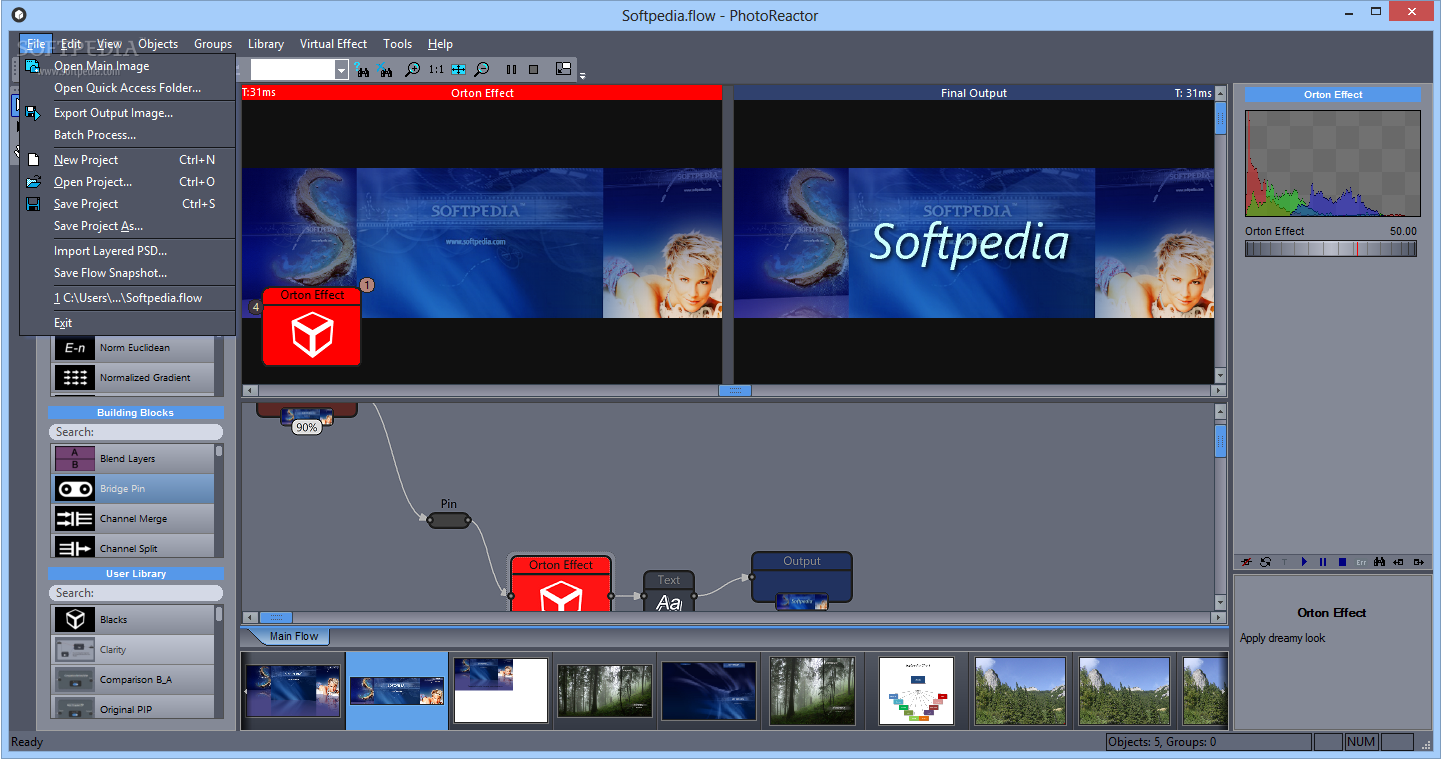Click the zoom in magnifier in toolbar

[412, 70]
